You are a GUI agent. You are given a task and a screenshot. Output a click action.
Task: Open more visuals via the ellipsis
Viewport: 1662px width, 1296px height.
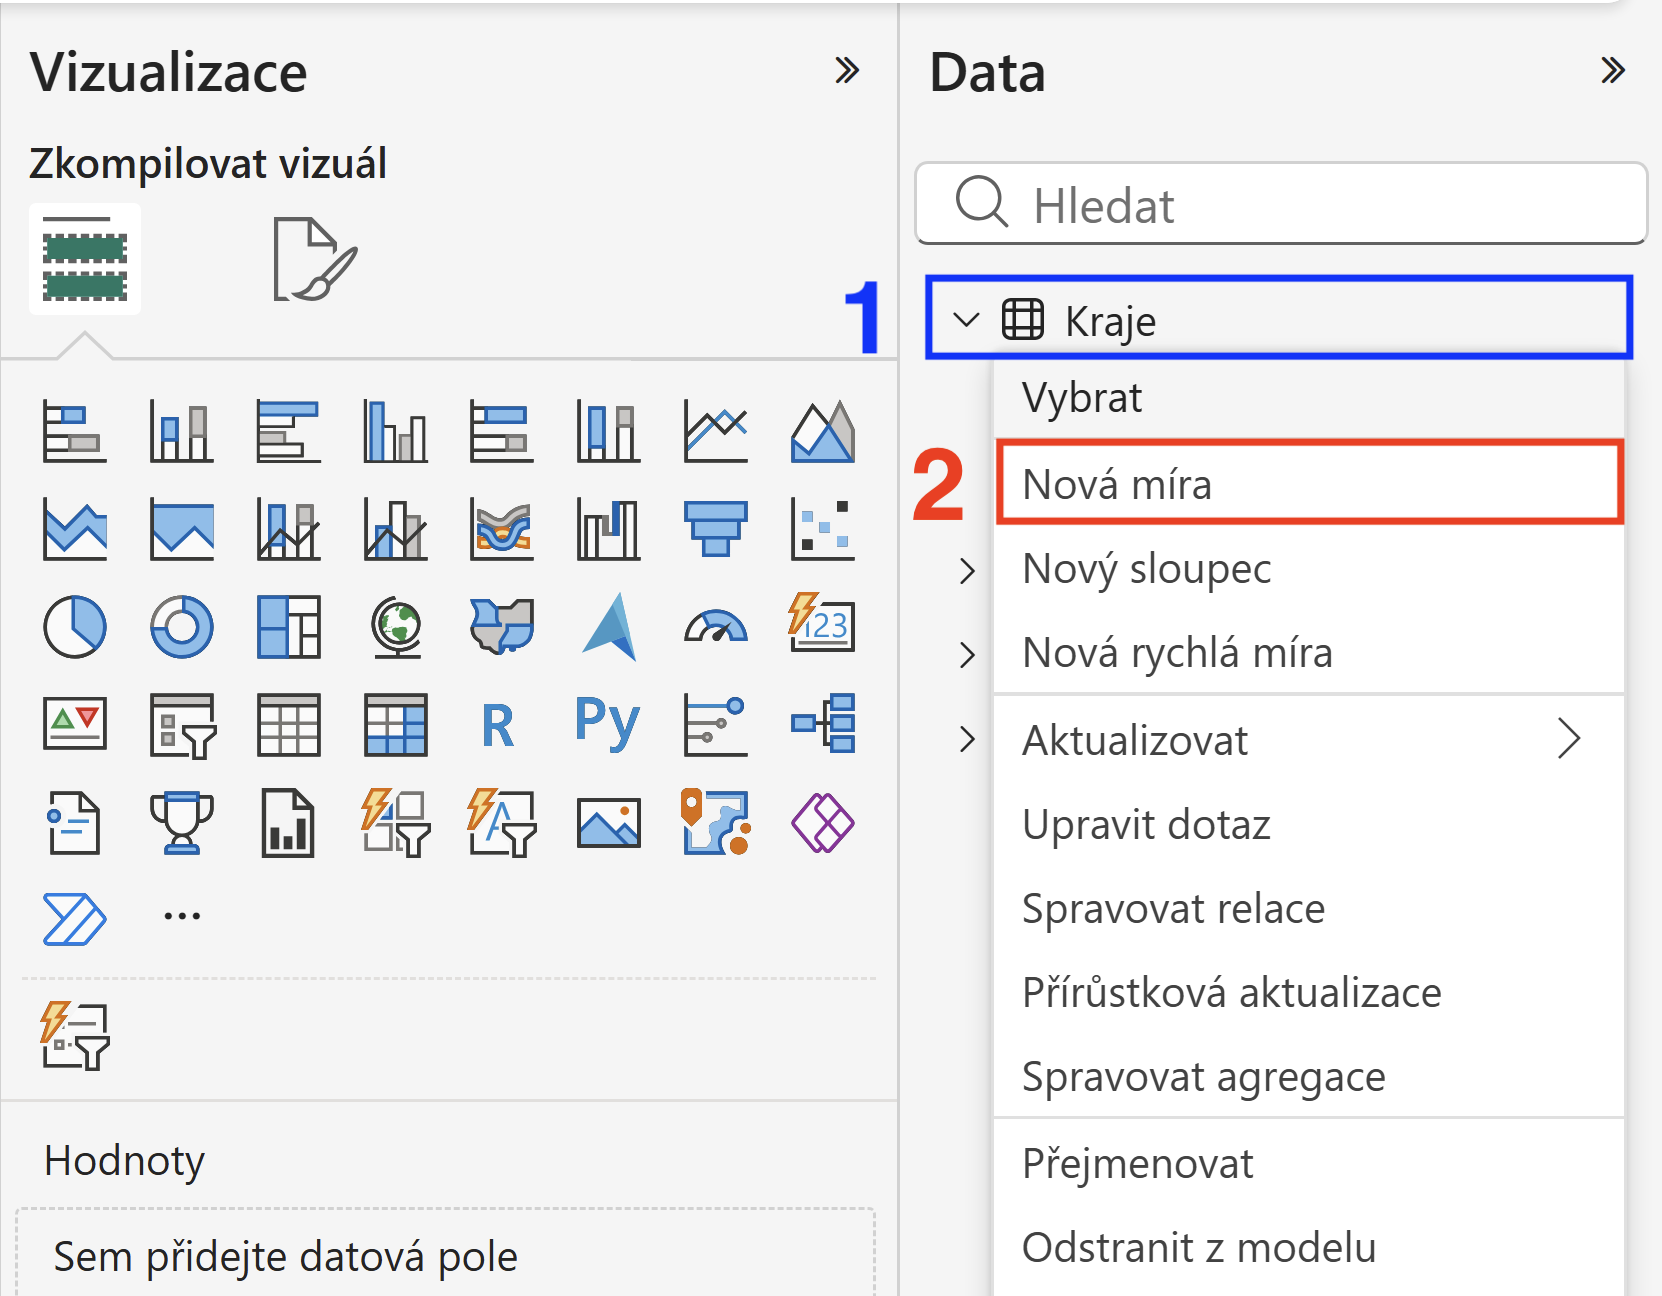pos(182,916)
